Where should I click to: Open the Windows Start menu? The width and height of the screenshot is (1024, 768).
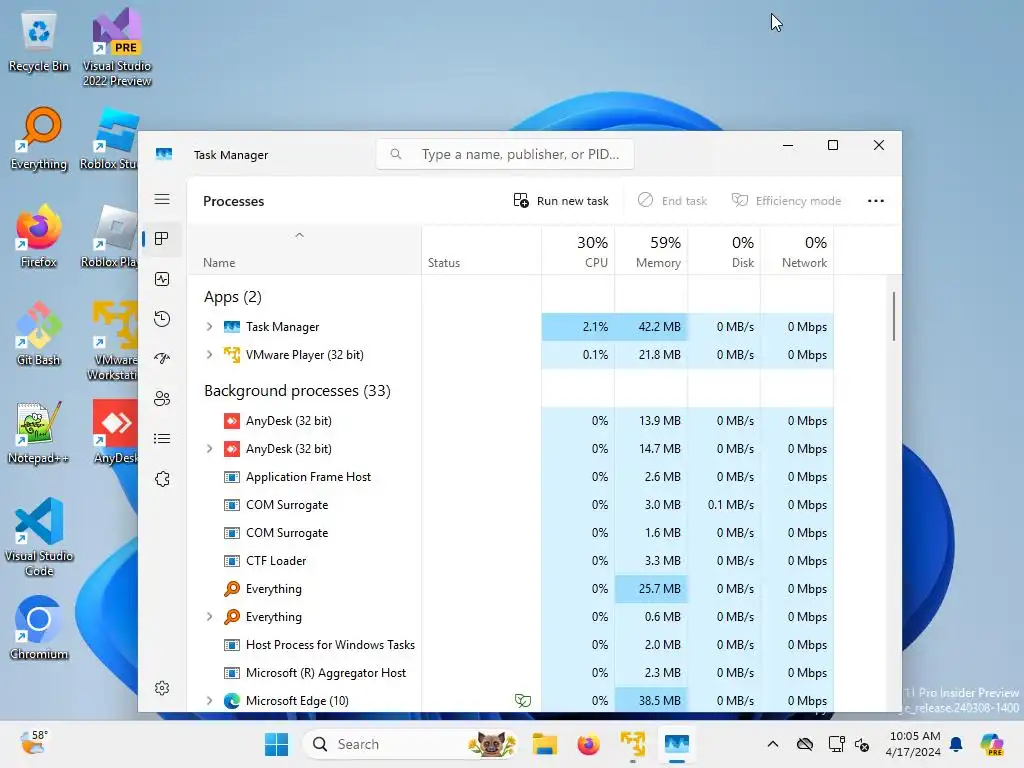(276, 744)
